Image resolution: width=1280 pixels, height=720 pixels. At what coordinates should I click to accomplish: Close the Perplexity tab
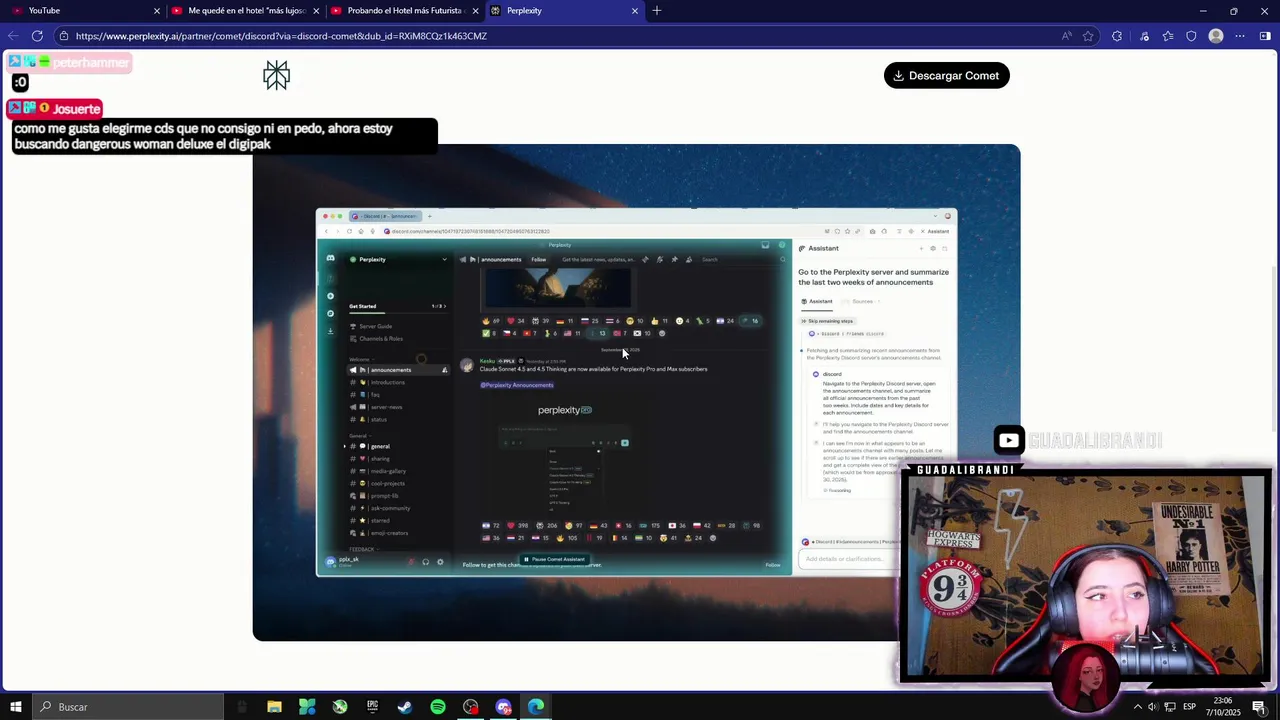tap(635, 11)
